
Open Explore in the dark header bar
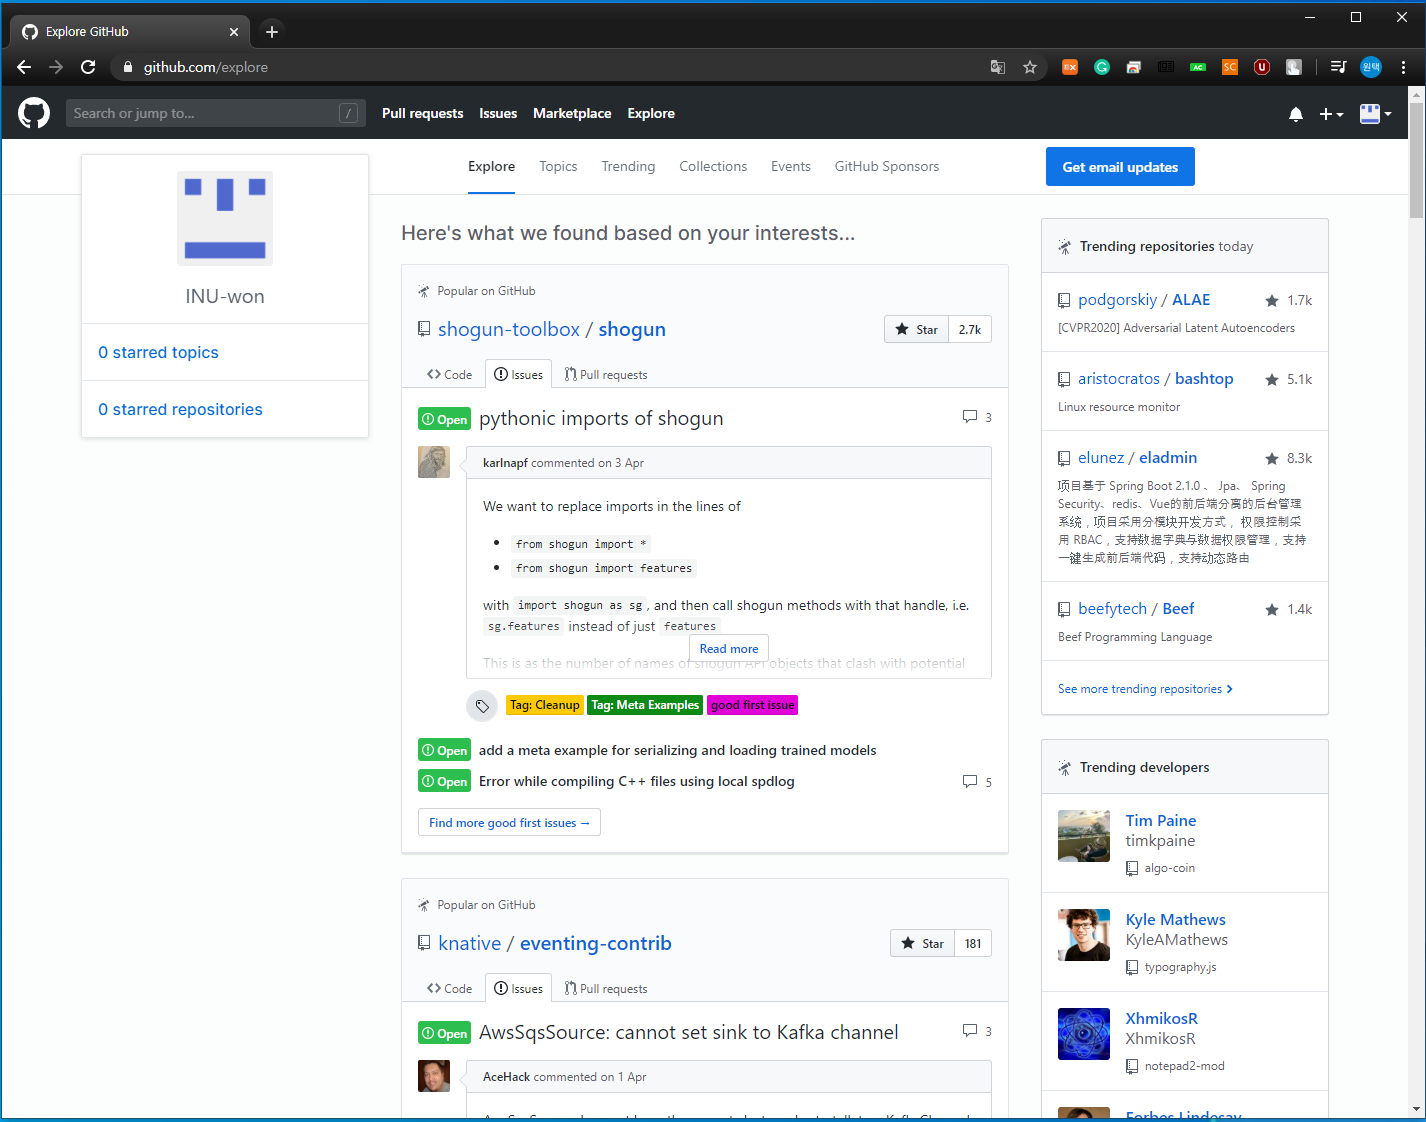pyautogui.click(x=651, y=113)
